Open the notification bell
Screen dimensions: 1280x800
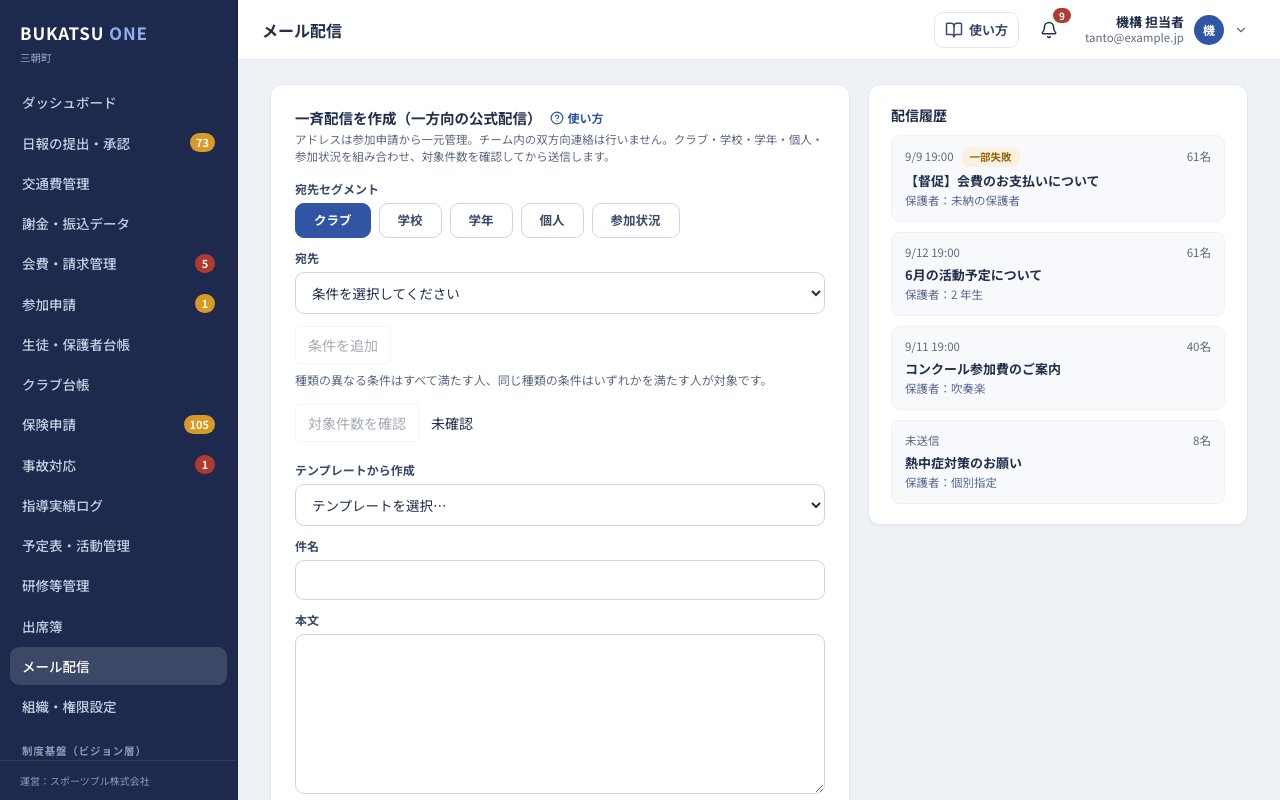point(1049,30)
